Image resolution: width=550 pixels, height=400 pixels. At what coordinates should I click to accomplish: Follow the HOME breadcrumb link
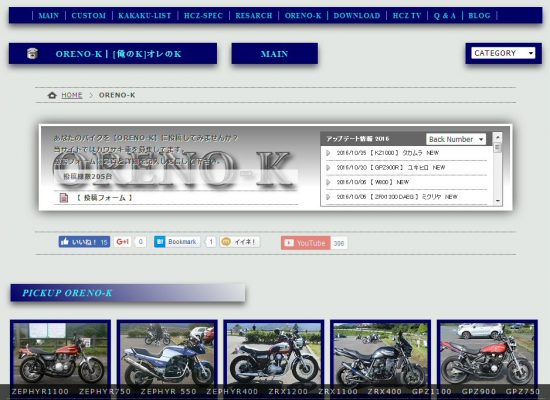(x=72, y=95)
